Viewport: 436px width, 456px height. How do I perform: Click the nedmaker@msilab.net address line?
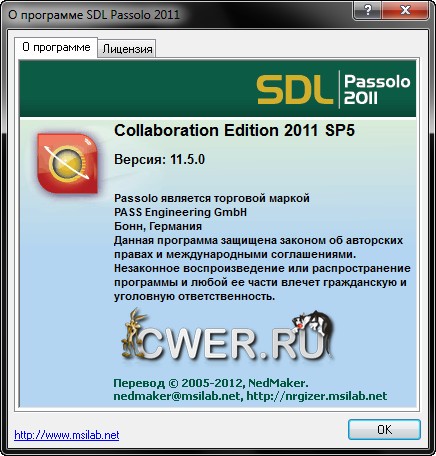tap(250, 396)
